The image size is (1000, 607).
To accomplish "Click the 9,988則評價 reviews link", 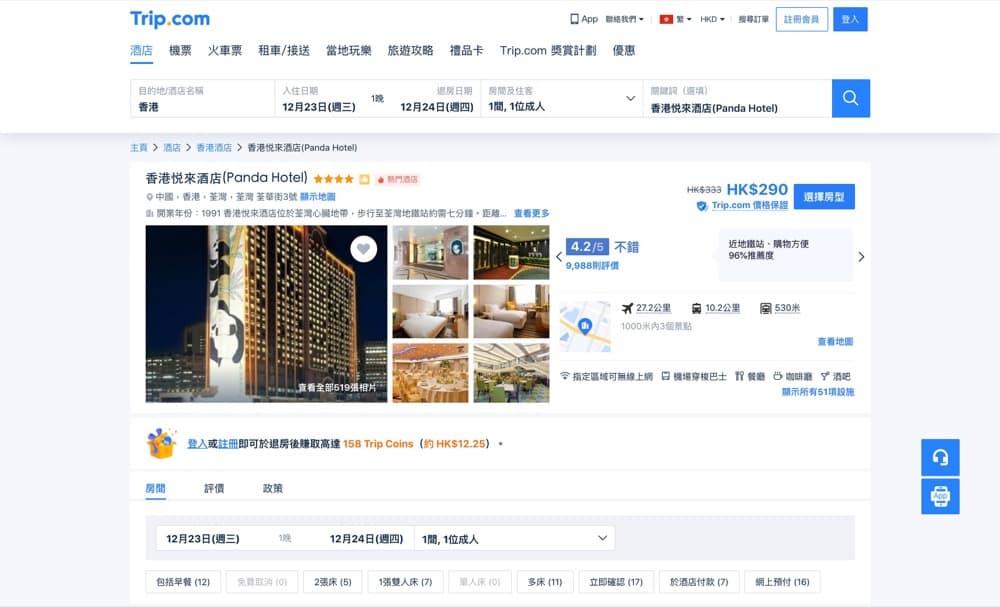I will [x=592, y=265].
